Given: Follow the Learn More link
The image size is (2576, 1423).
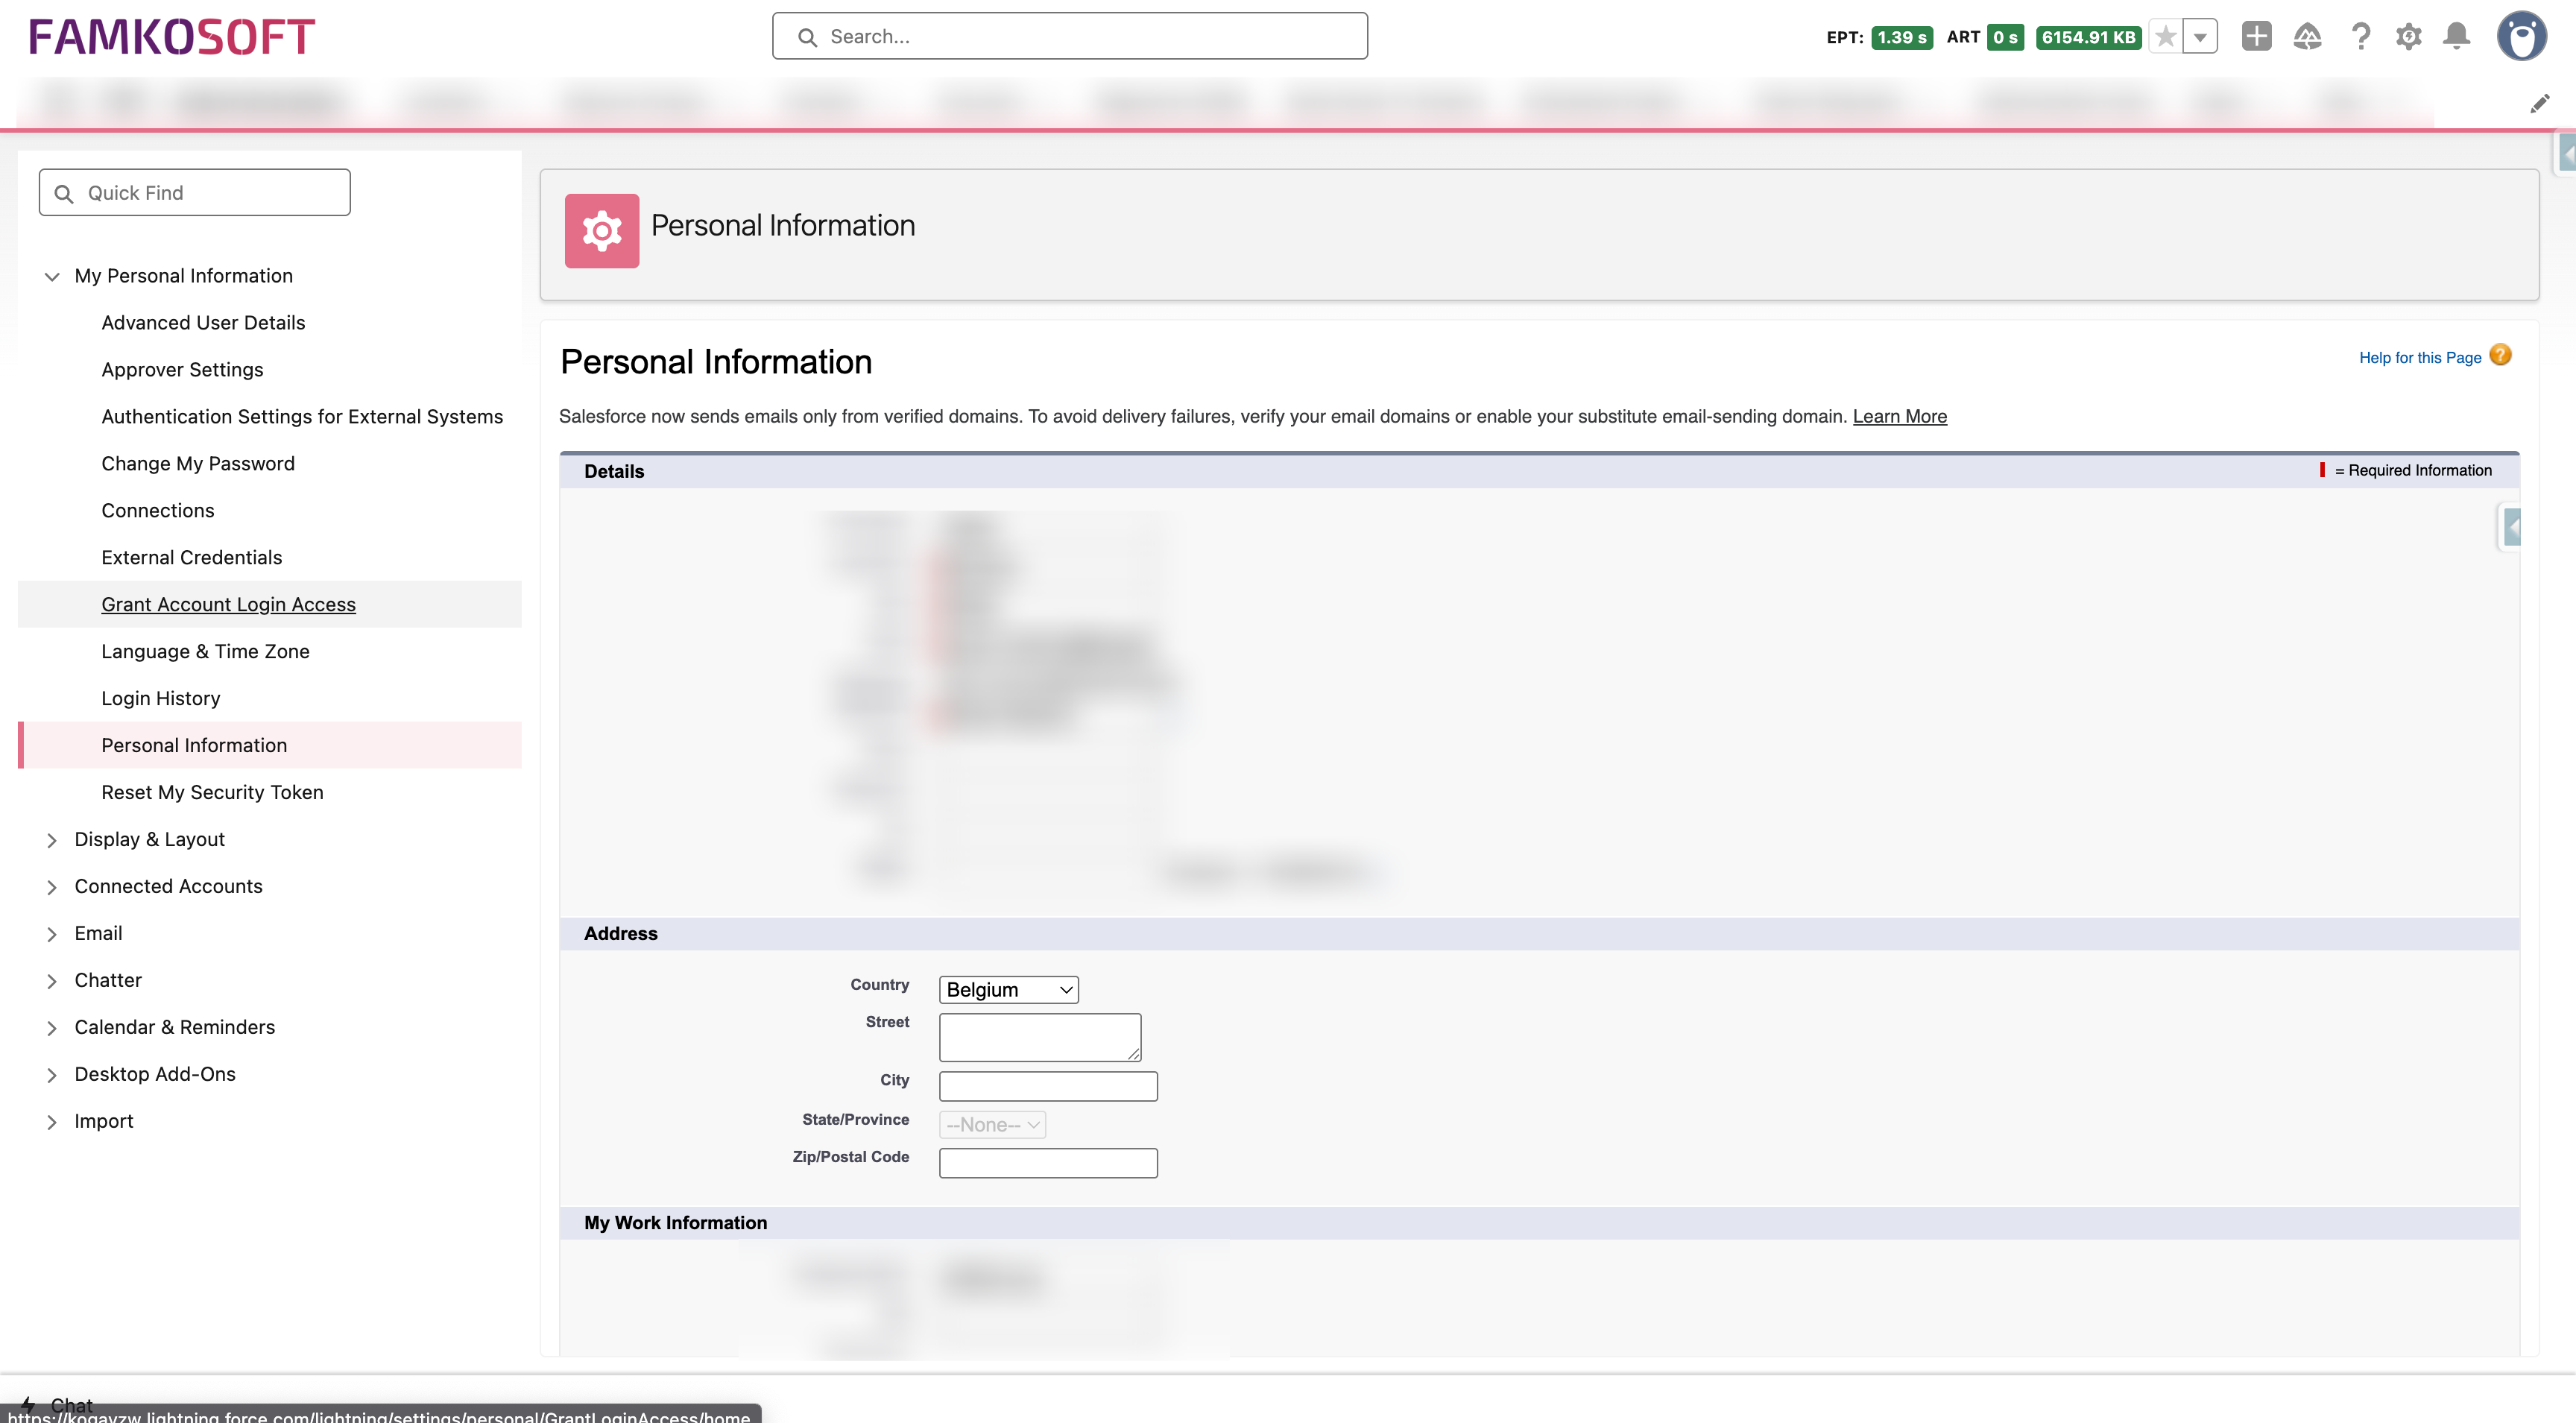Looking at the screenshot, I should (x=1899, y=416).
